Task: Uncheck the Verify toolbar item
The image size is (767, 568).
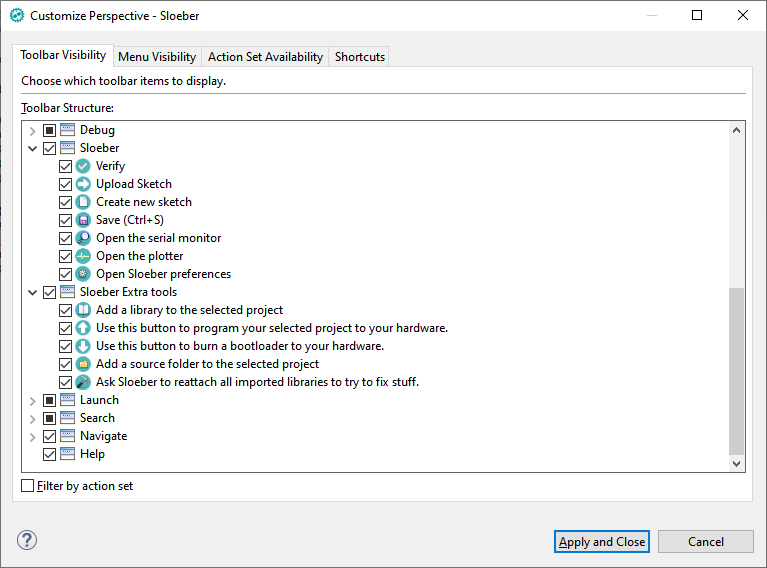Action: (x=66, y=166)
